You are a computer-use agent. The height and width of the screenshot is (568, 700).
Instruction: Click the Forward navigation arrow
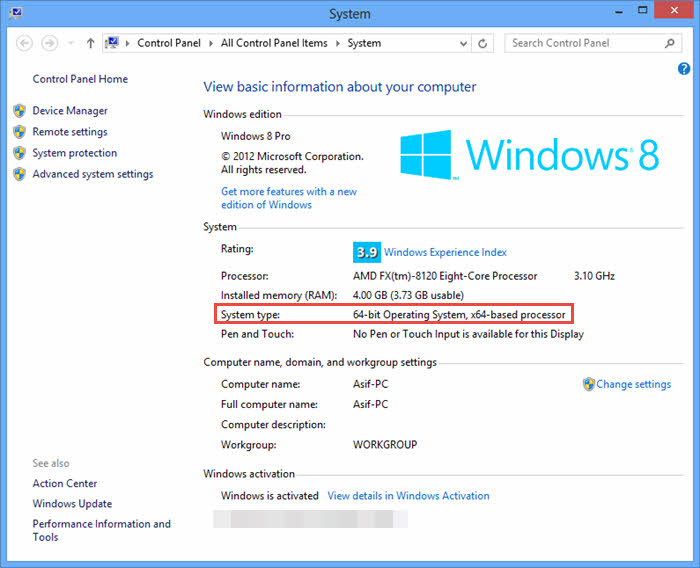(49, 43)
